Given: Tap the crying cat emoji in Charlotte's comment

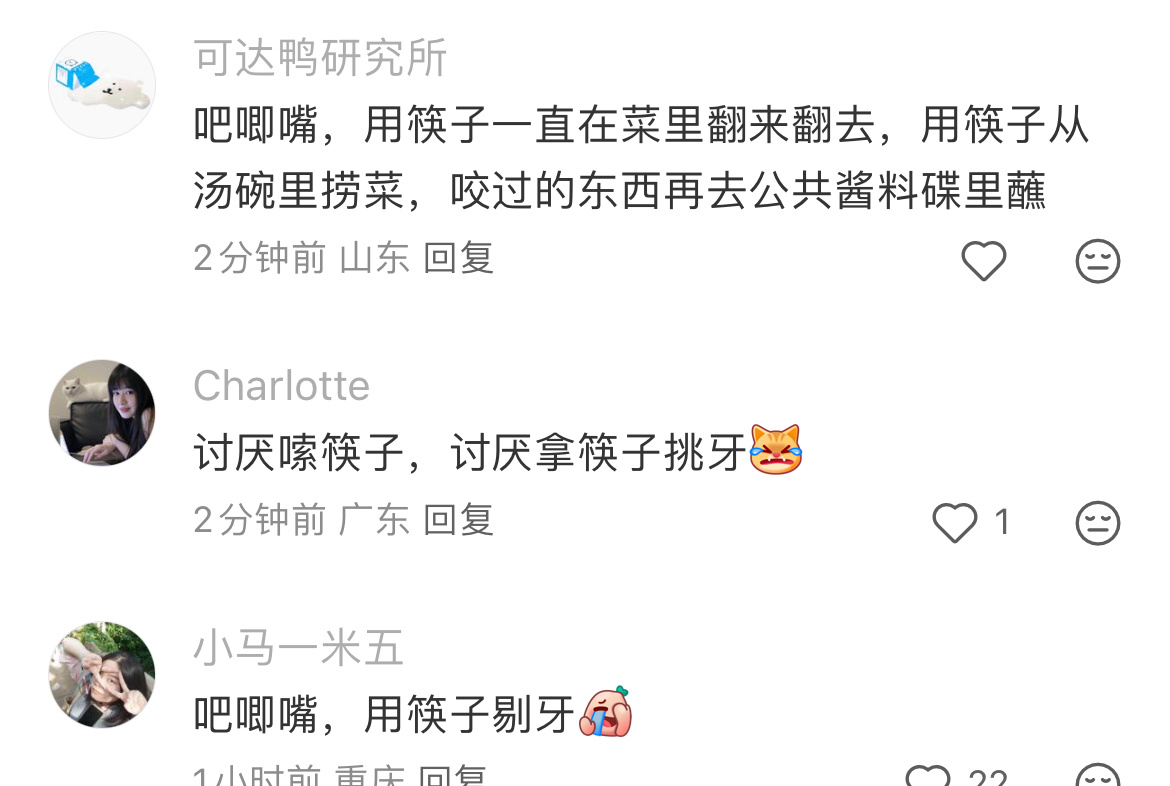Looking at the screenshot, I should click(x=776, y=449).
